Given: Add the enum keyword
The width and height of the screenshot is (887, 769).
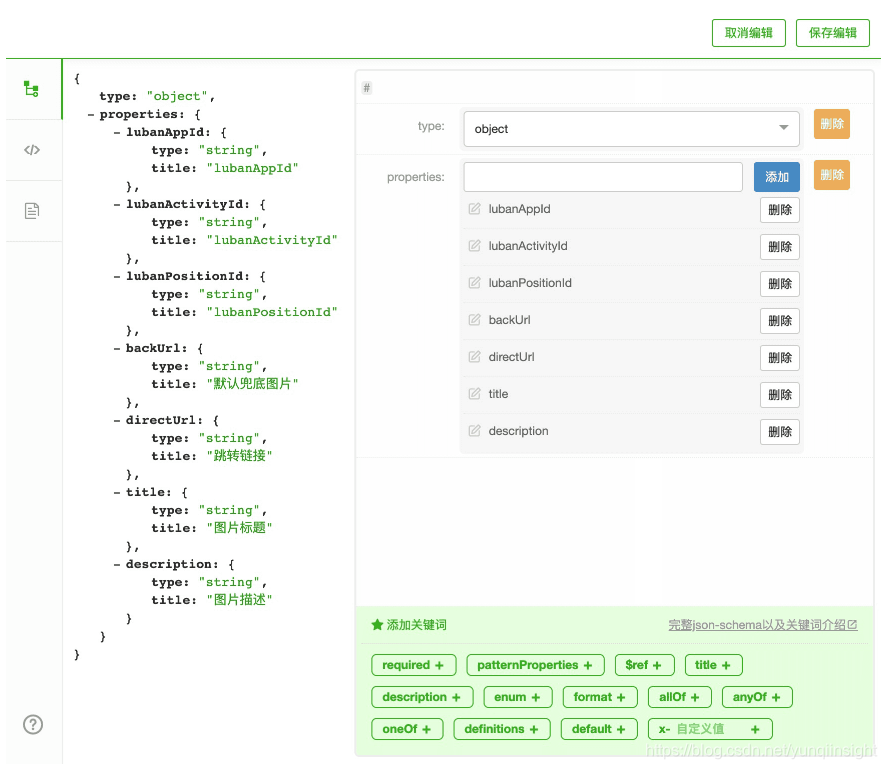Looking at the screenshot, I should (518, 697).
